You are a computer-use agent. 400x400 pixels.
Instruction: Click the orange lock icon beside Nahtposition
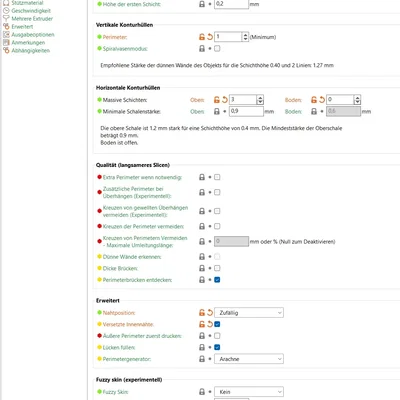pos(202,313)
